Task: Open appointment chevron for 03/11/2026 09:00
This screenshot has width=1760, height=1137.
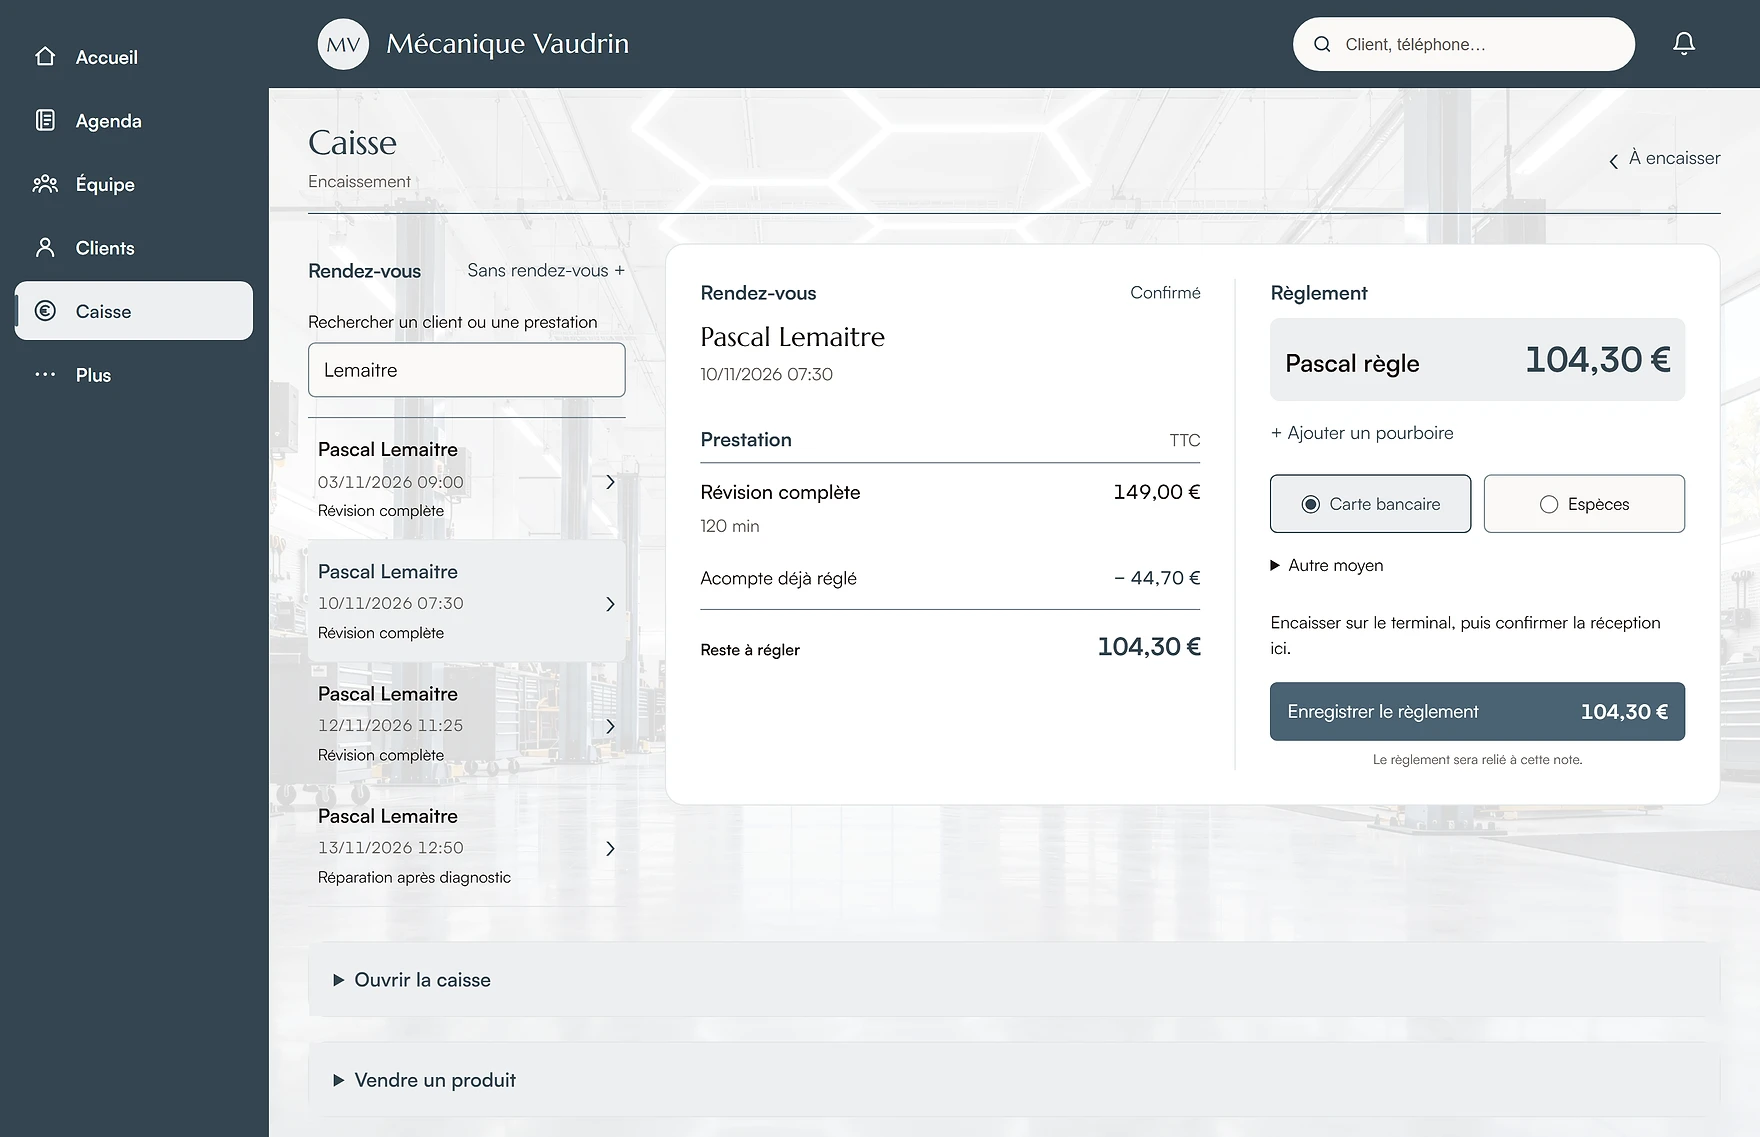Action: pos(610,482)
